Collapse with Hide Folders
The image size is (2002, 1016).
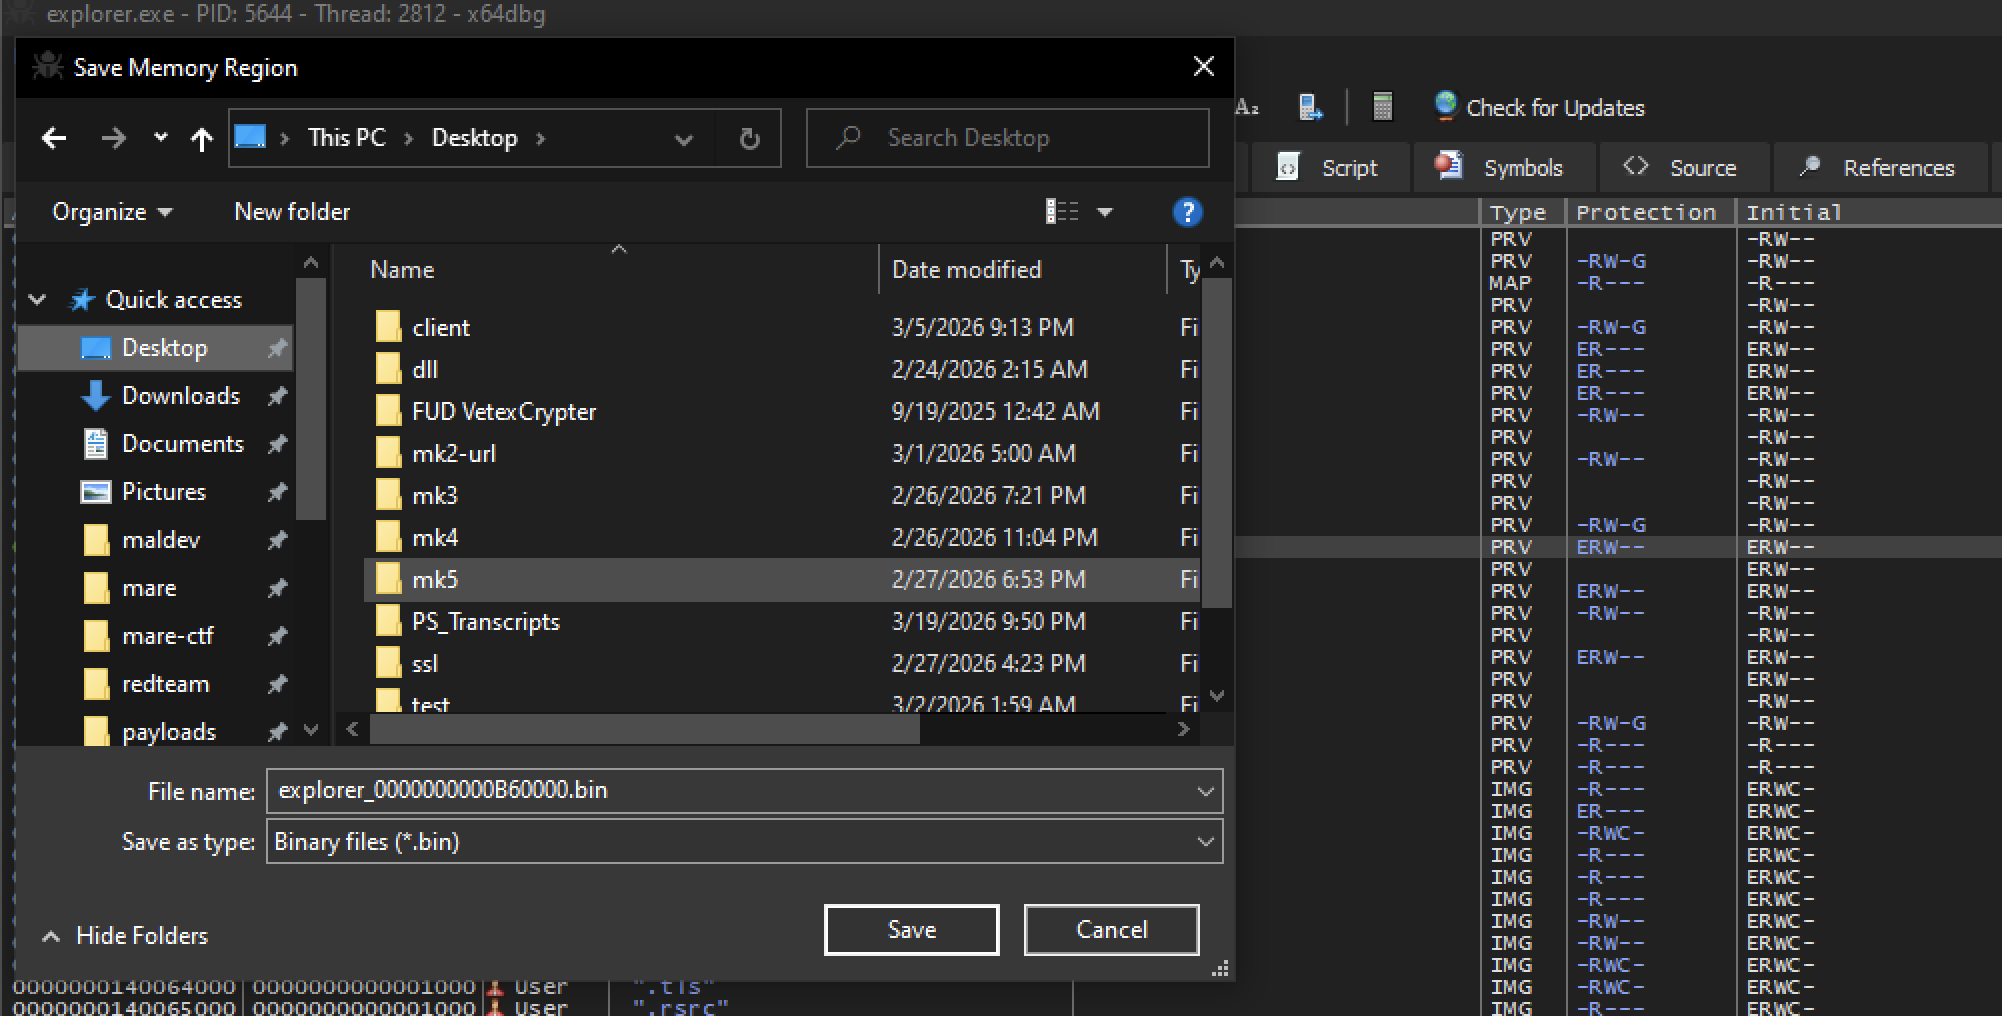click(125, 936)
